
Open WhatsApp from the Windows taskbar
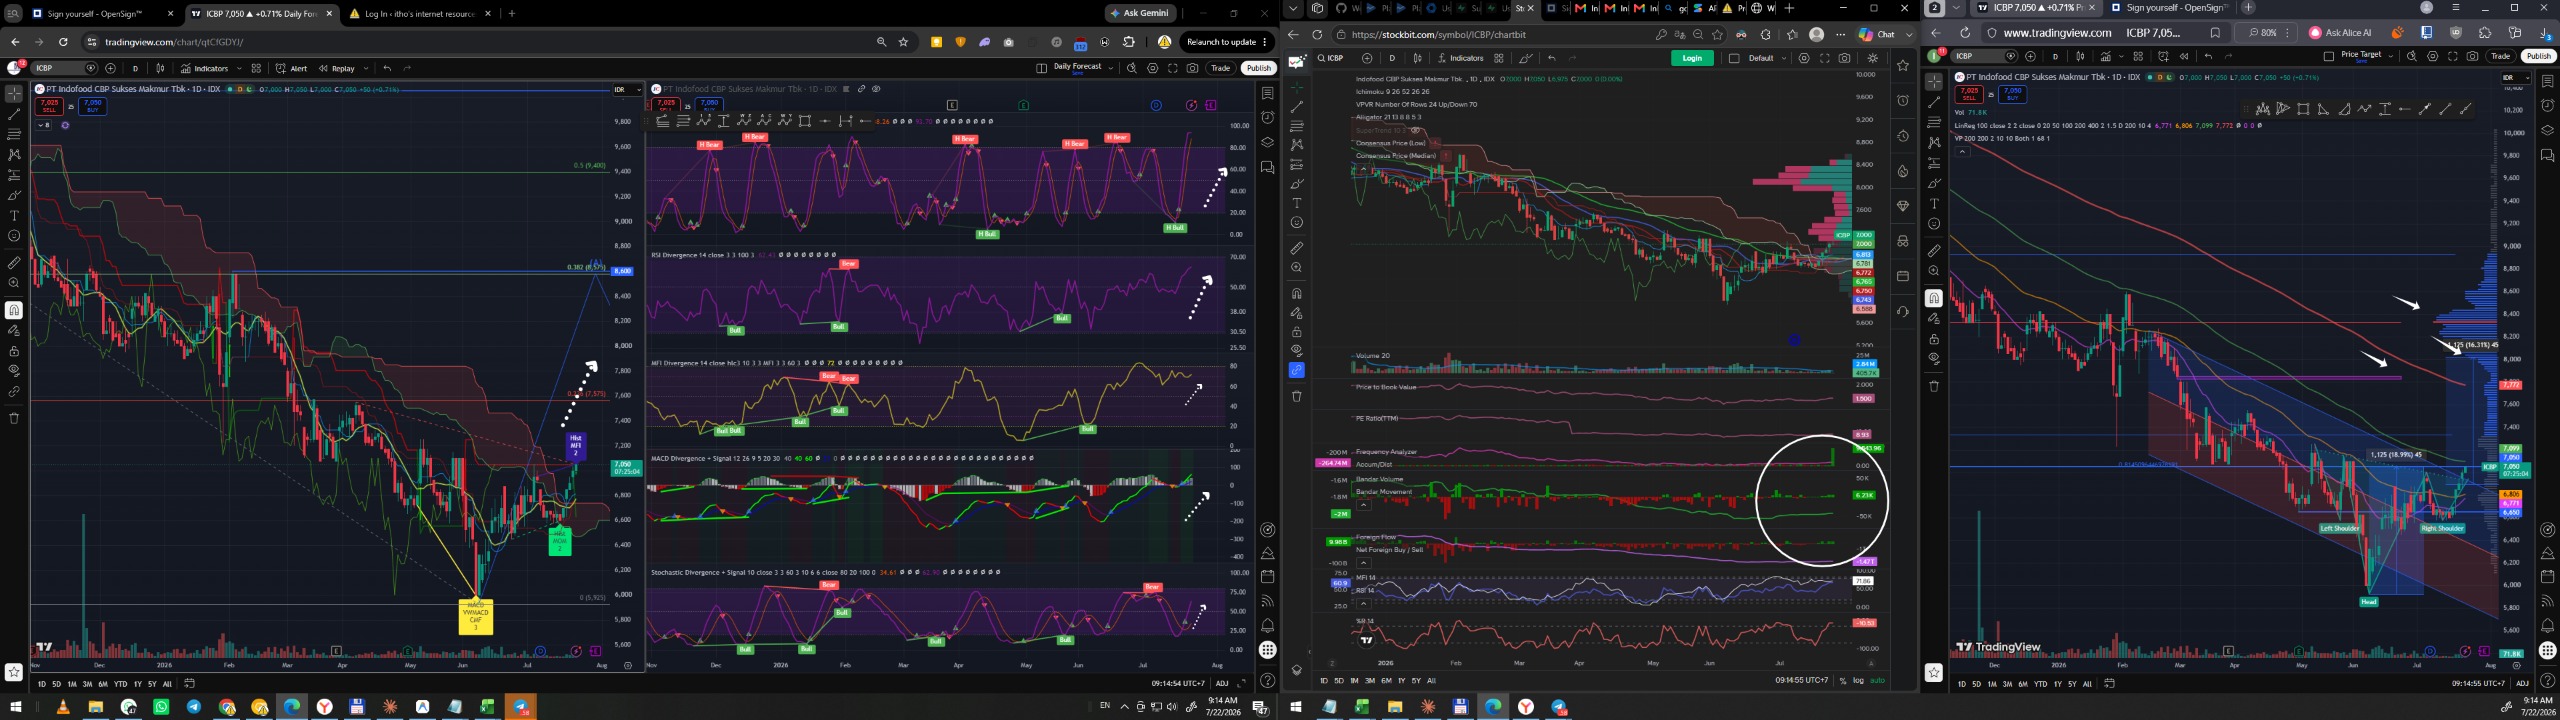(161, 707)
